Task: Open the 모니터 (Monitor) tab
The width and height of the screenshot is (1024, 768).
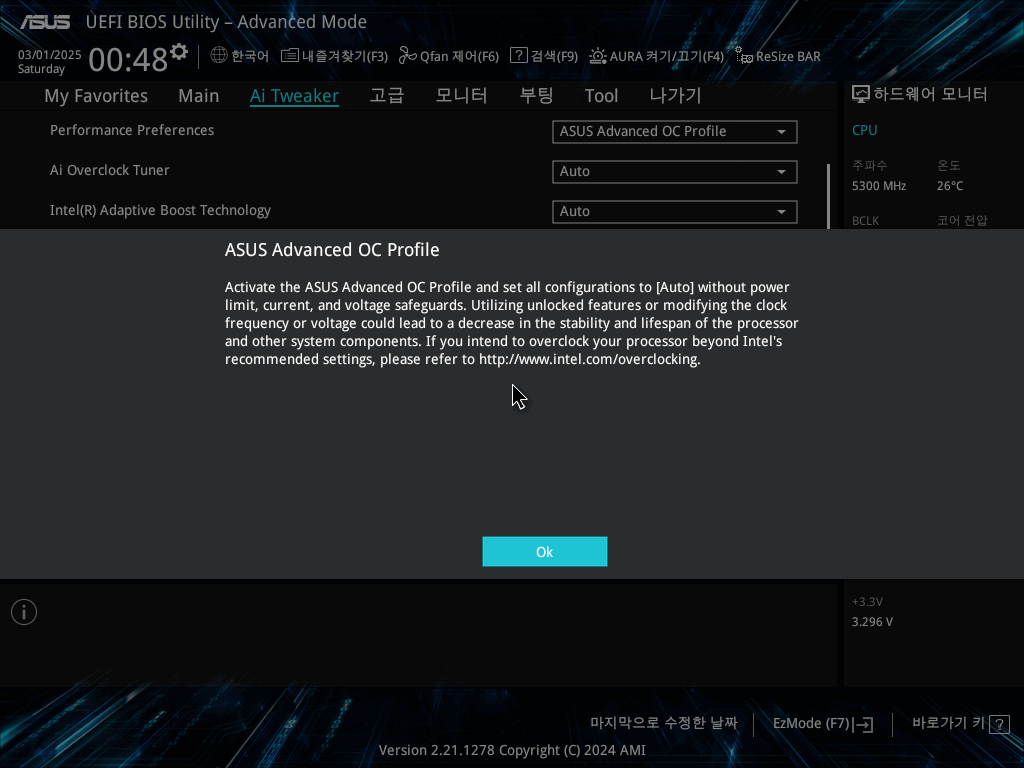Action: click(461, 95)
